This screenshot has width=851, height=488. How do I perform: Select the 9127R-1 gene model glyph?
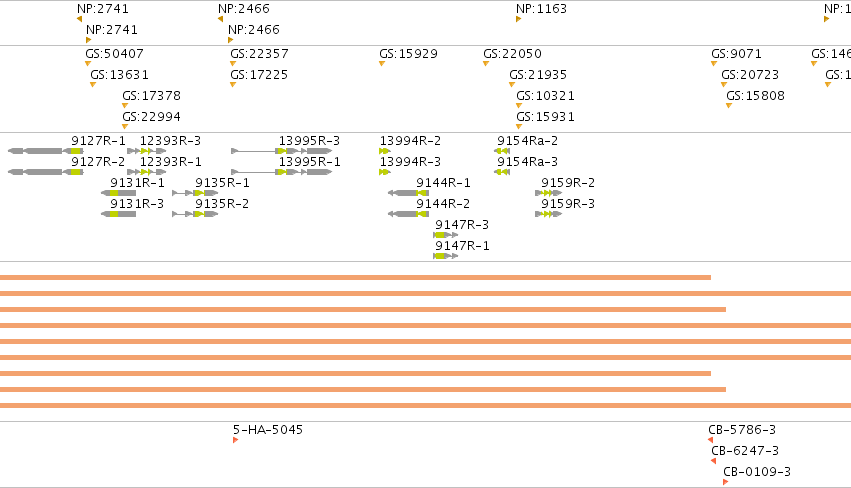(x=46, y=151)
